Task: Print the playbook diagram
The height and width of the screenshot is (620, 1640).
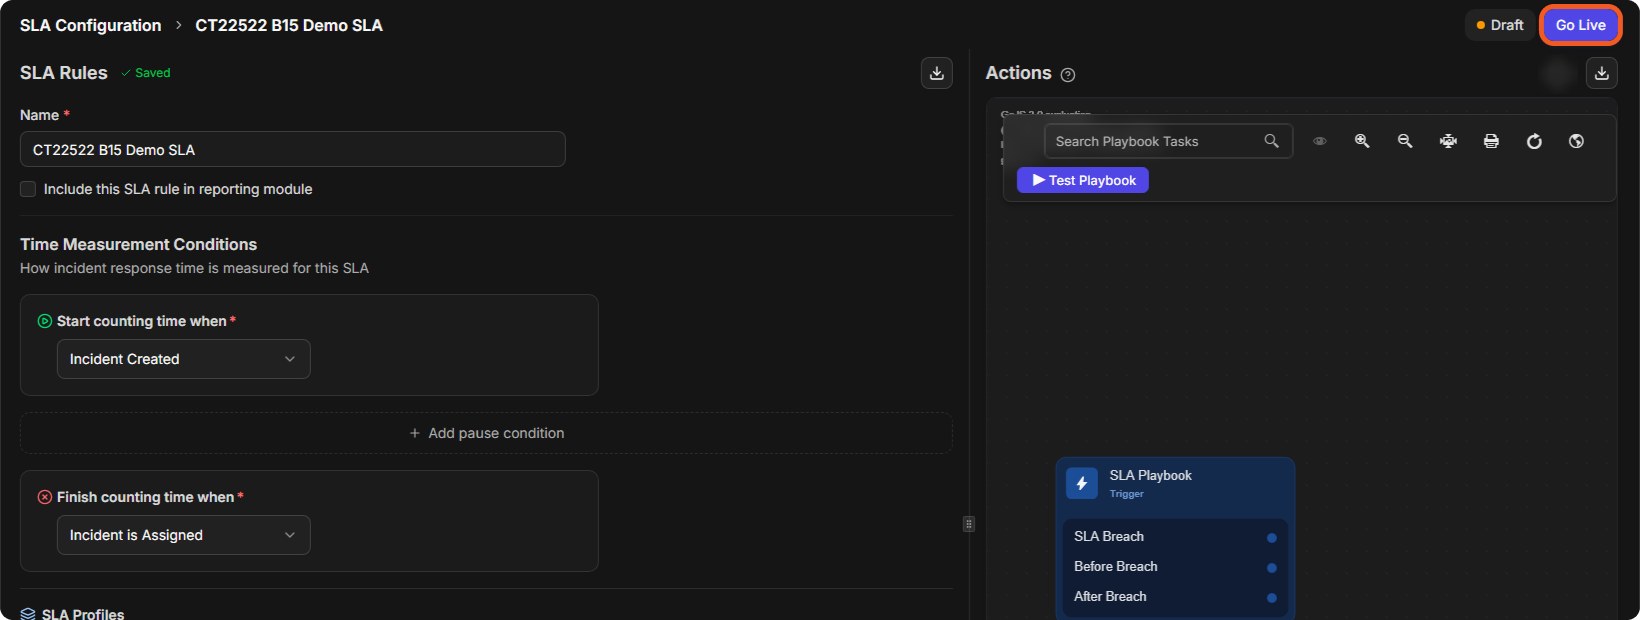Action: 1491,141
